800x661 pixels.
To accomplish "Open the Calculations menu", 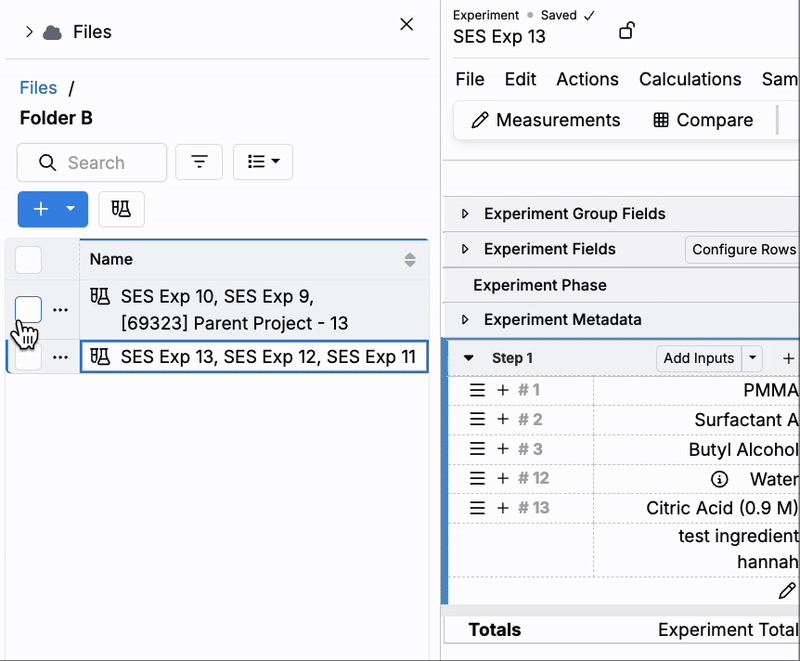I will click(690, 79).
